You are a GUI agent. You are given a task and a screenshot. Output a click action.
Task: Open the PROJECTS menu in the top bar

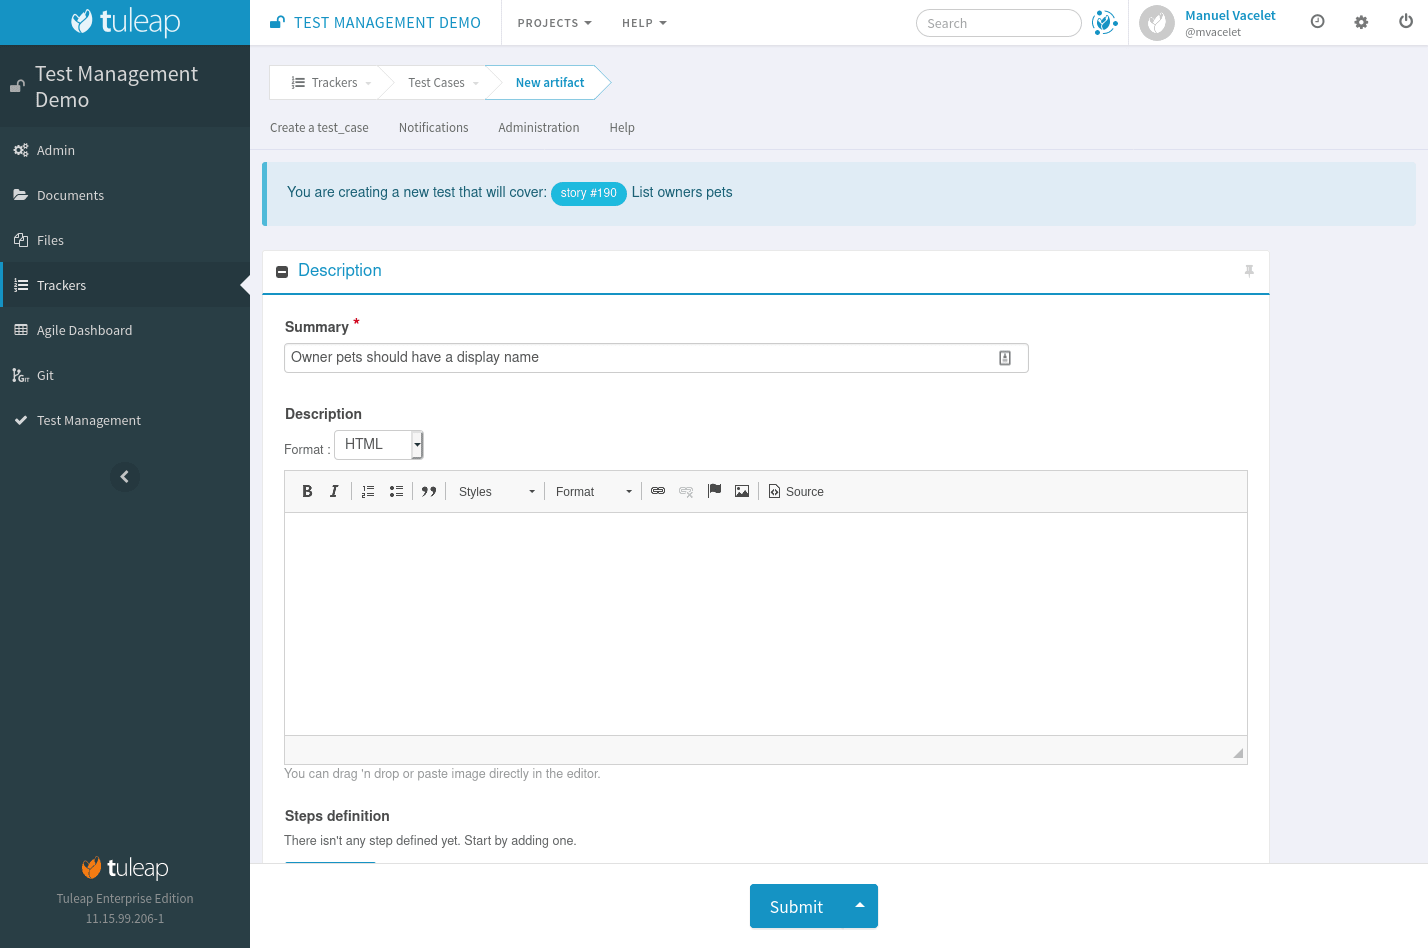pyautogui.click(x=554, y=22)
